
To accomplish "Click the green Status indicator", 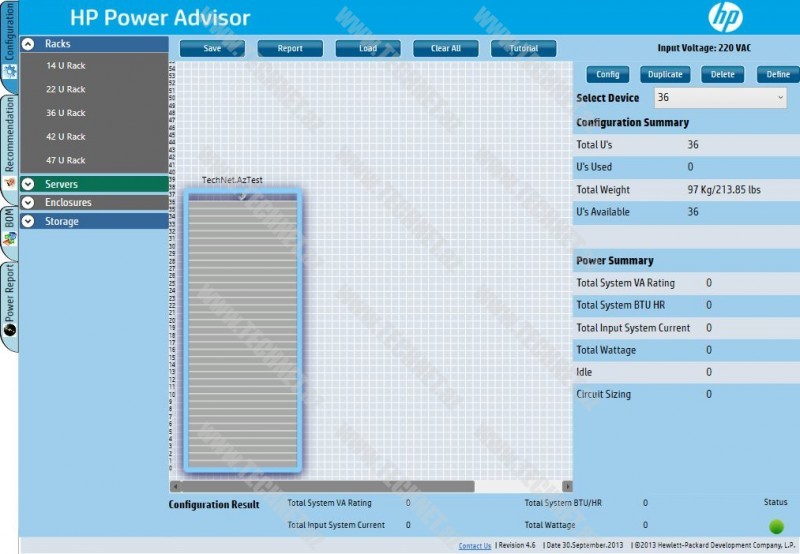I will (776, 526).
